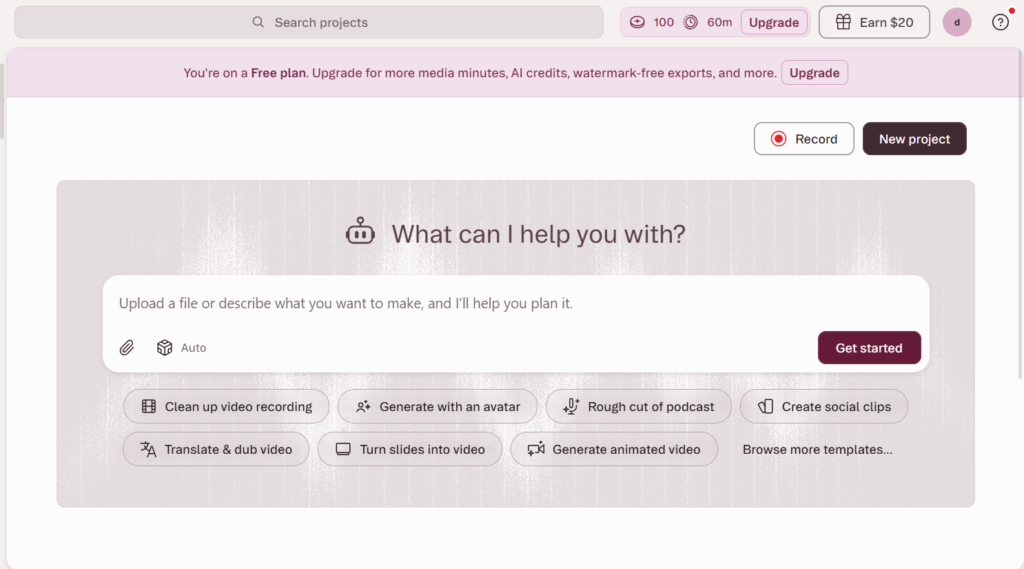The height and width of the screenshot is (569, 1024).
Task: Select Generate animated video template
Action: click(x=614, y=449)
